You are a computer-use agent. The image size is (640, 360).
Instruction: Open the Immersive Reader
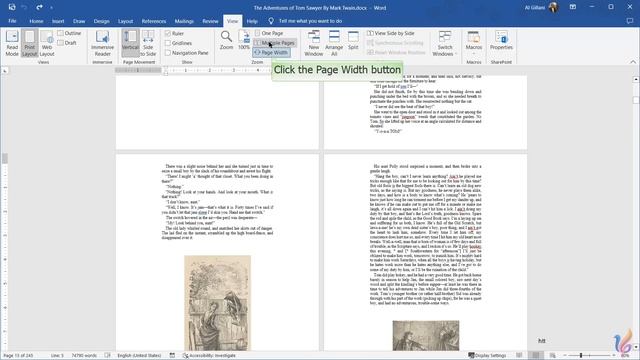pos(102,43)
